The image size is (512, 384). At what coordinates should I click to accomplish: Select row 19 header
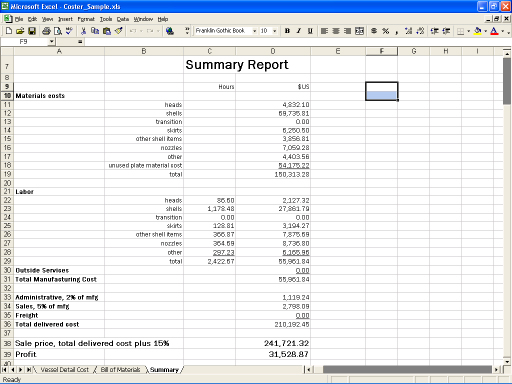(7, 174)
